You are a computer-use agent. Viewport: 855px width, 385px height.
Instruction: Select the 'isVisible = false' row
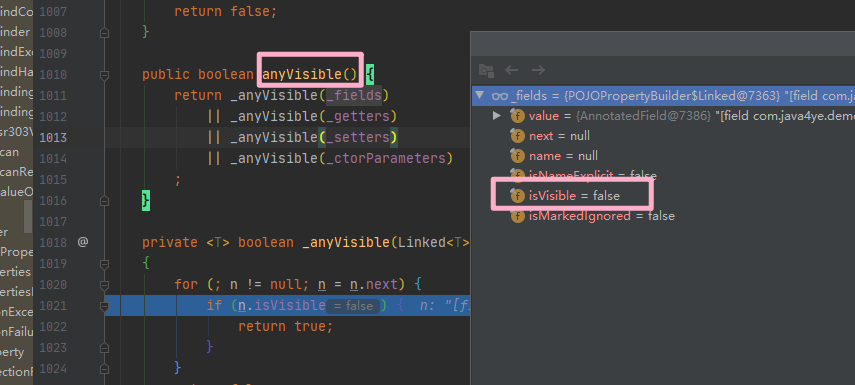(x=663, y=195)
